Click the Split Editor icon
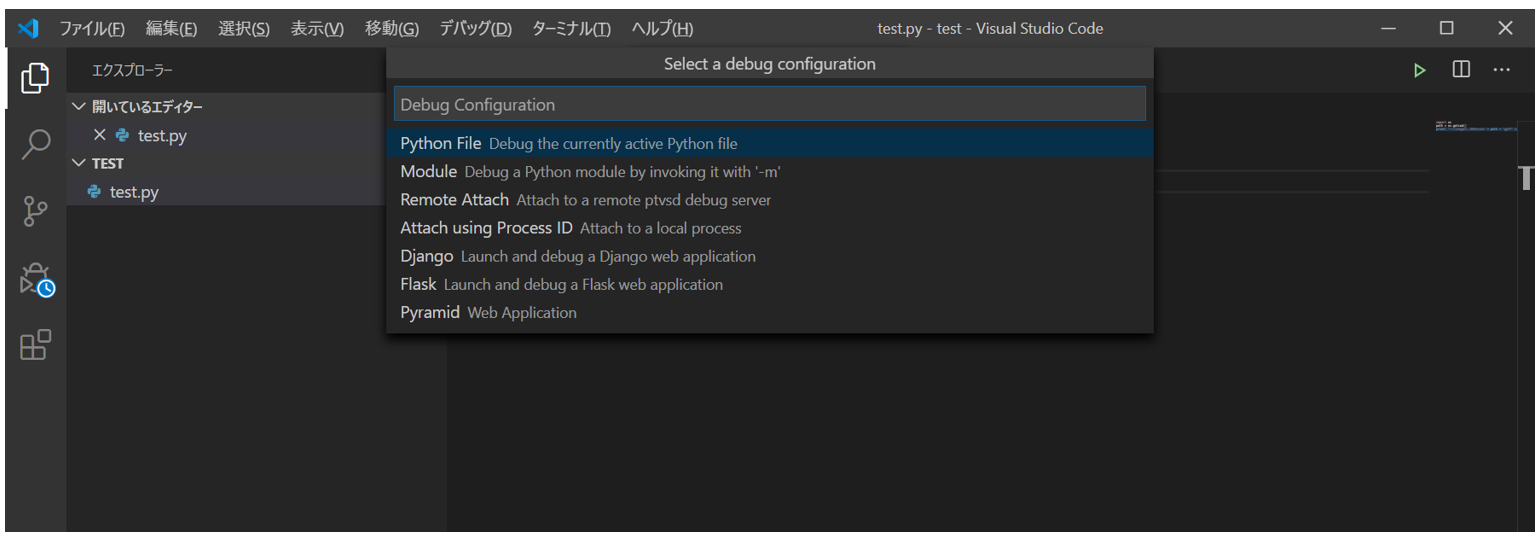 click(1461, 70)
